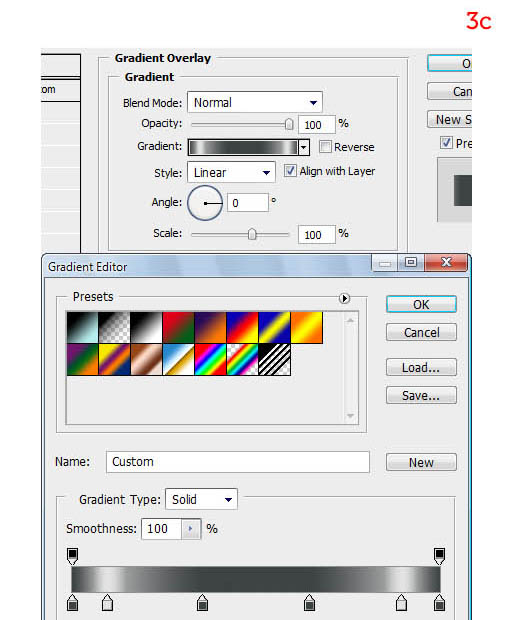Select the right white color stop

401,602
